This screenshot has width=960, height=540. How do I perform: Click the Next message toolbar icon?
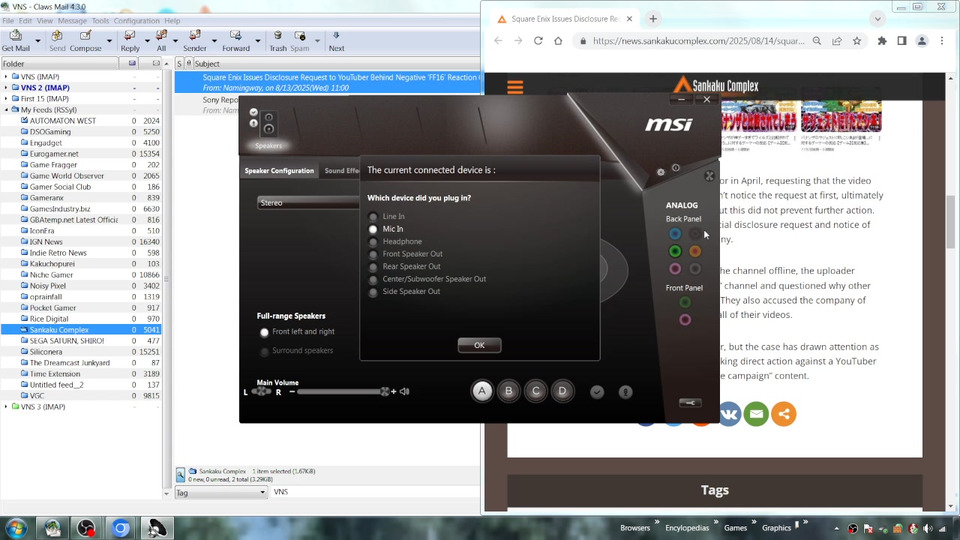[x=336, y=36]
